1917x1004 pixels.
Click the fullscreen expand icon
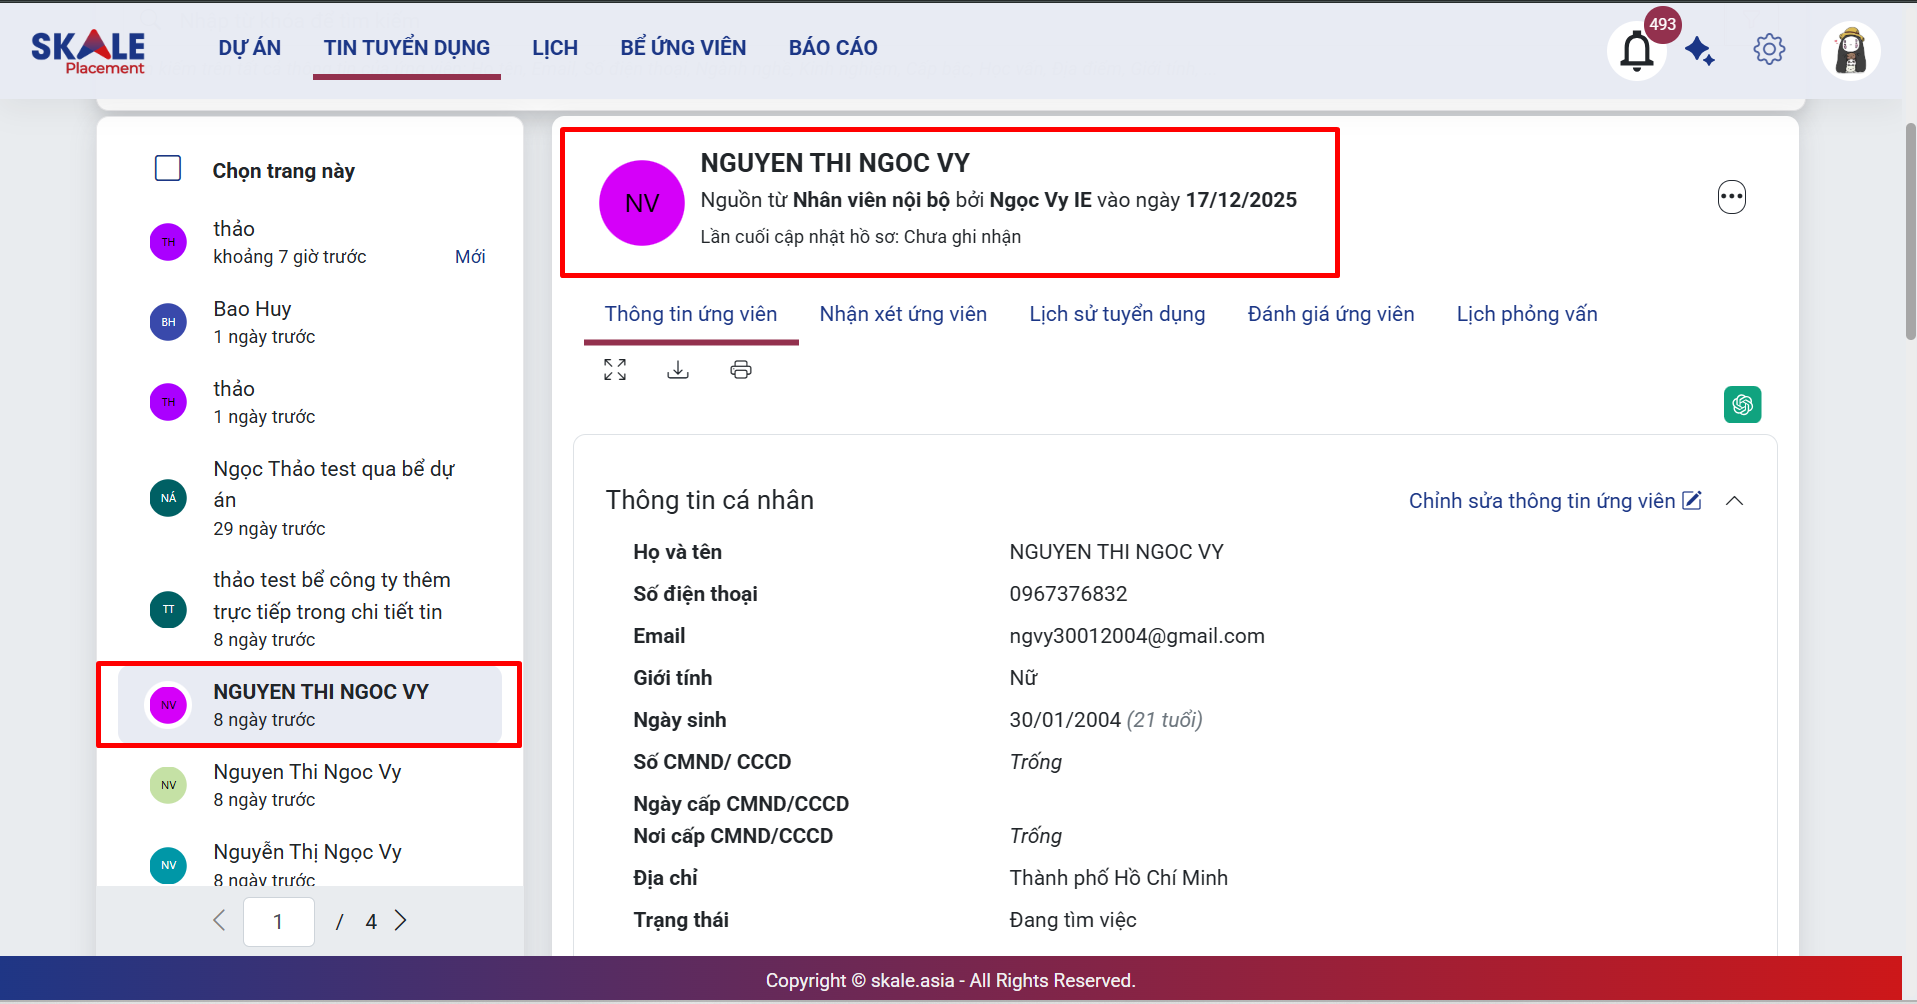(x=615, y=370)
